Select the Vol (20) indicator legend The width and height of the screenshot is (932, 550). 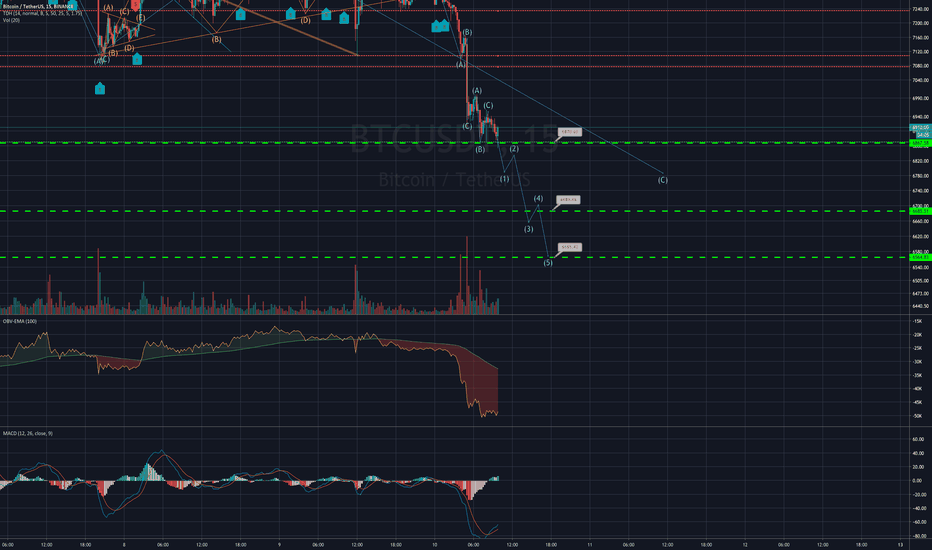tap(11, 20)
